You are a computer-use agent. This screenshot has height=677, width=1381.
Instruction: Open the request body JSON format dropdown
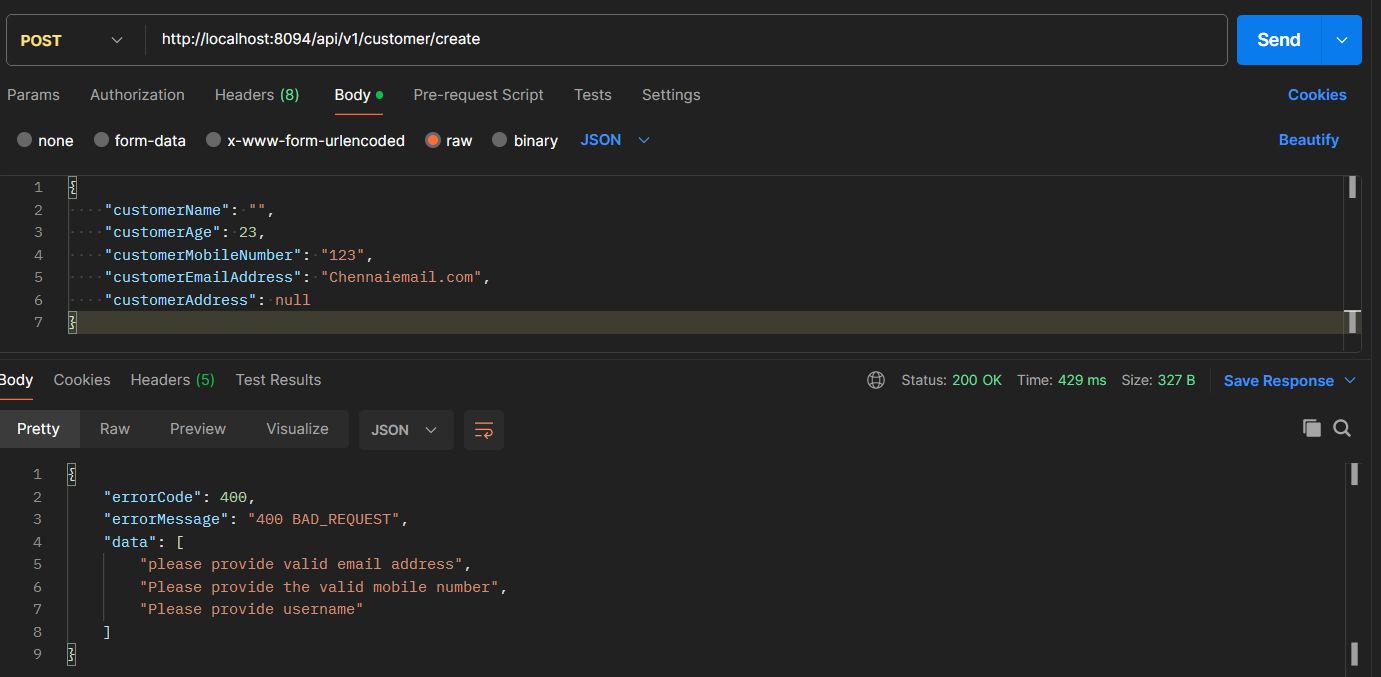pos(615,140)
